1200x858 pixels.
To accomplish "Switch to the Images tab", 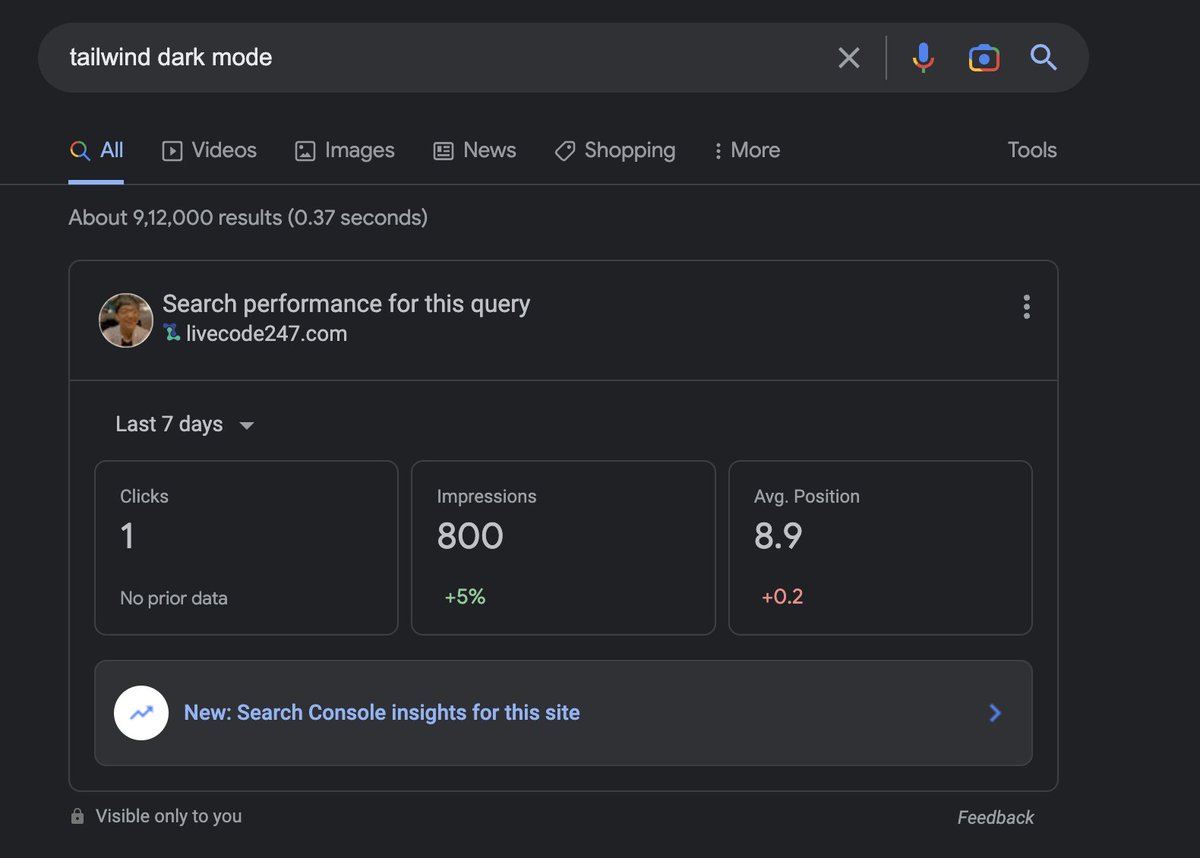I will 344,150.
